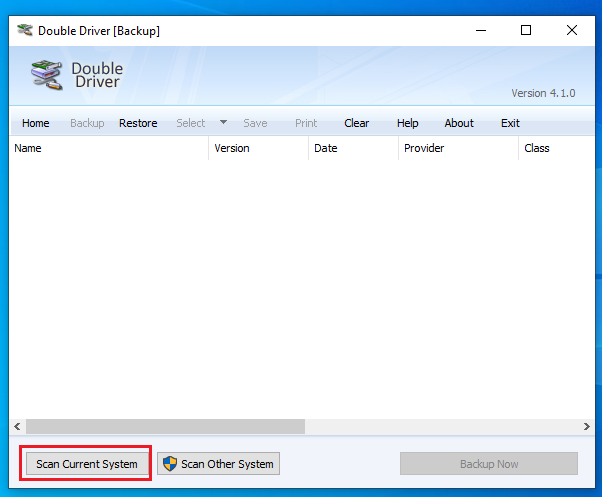Switch to the Restore section

coord(138,123)
